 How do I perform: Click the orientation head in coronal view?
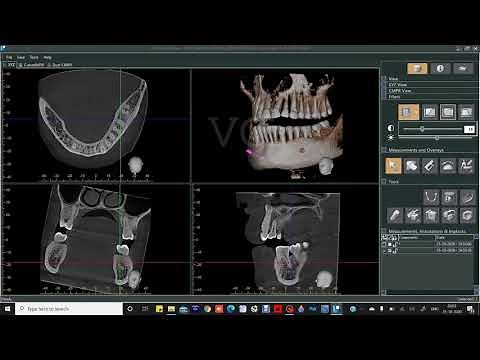point(134,278)
